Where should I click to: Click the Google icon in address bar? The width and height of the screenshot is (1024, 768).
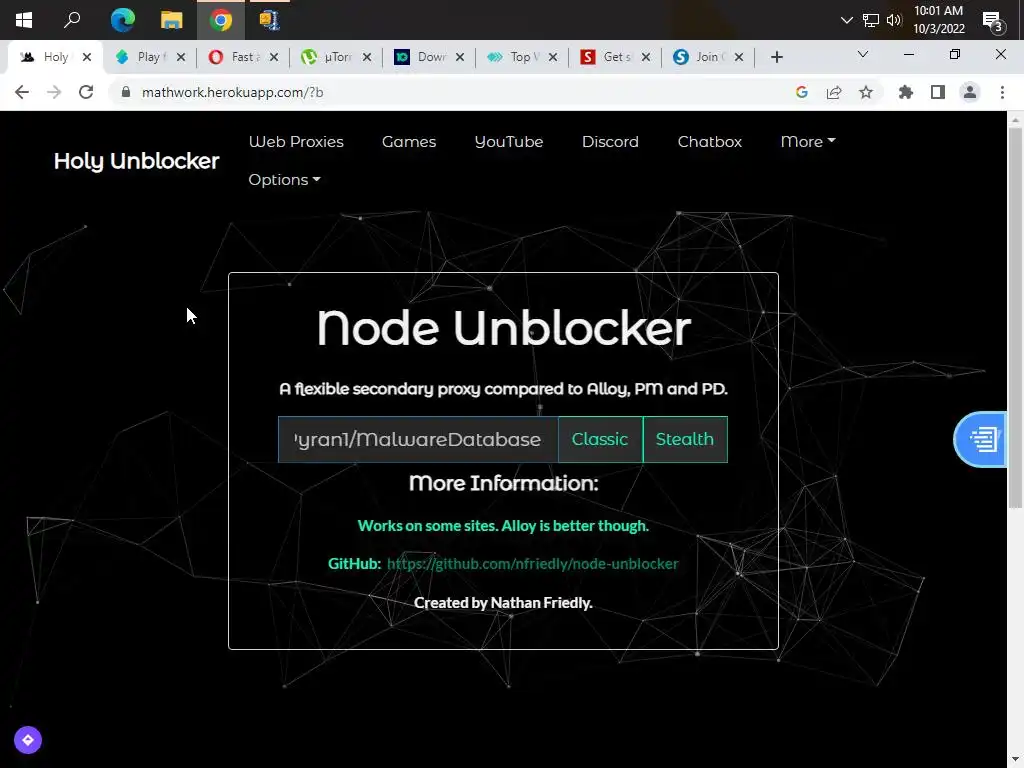[802, 92]
